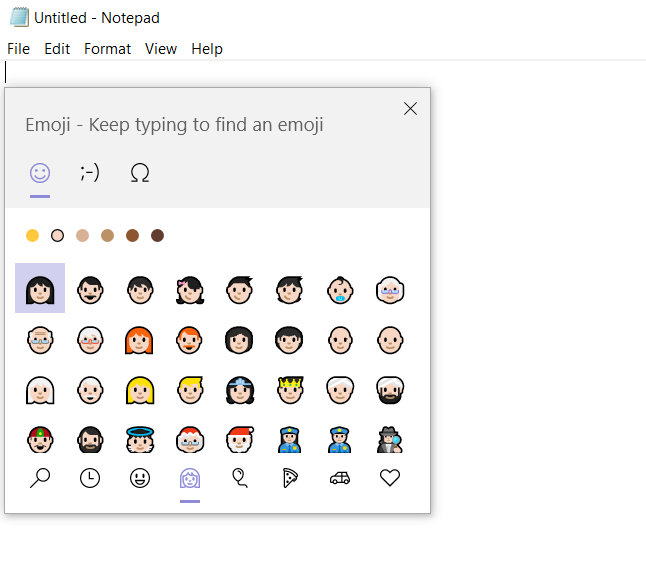This screenshot has height=567, width=646.
Task: Select black-bearded man without hat emoji
Action: pyautogui.click(x=90, y=440)
